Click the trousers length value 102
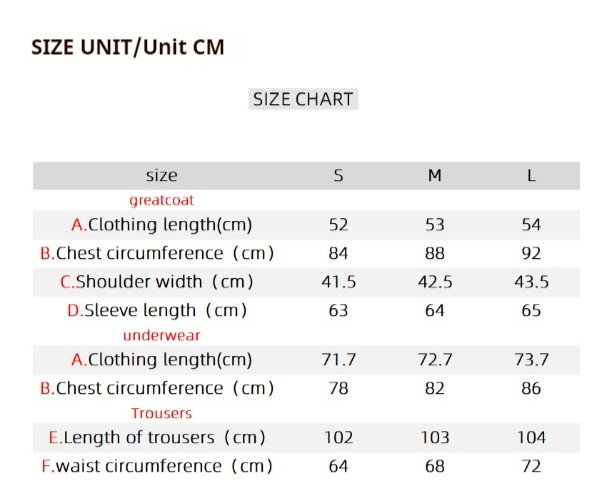This screenshot has height=501, width=607. (x=338, y=437)
